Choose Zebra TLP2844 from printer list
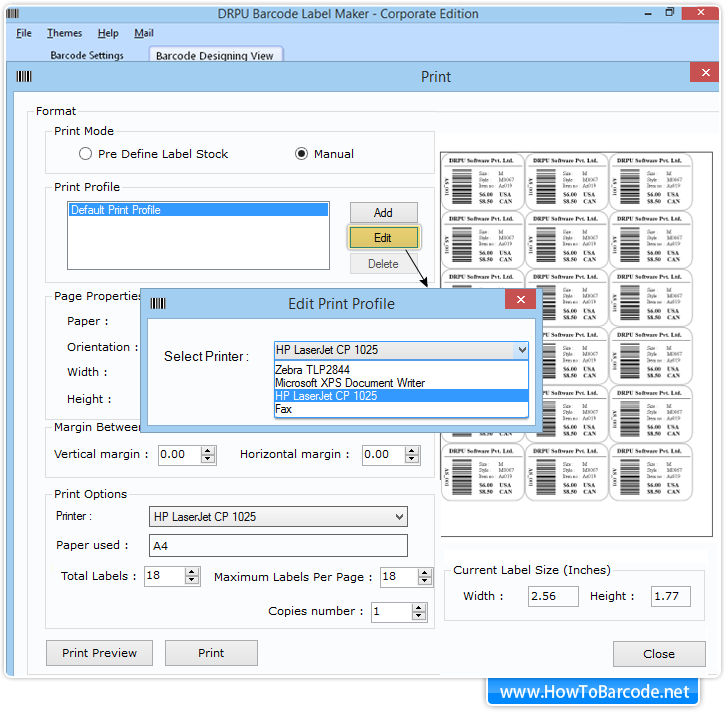Viewport: 725px width, 712px height. point(401,369)
